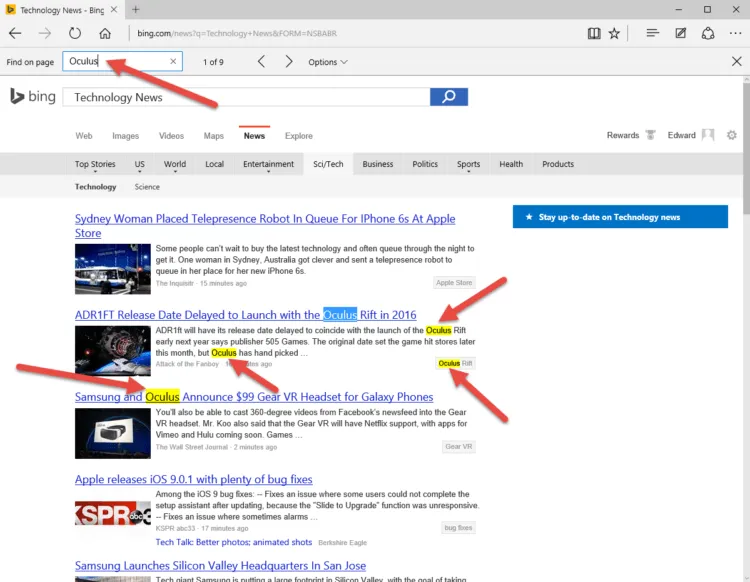750x582 pixels.
Task: Open the Hub lines icon
Action: (x=652, y=33)
